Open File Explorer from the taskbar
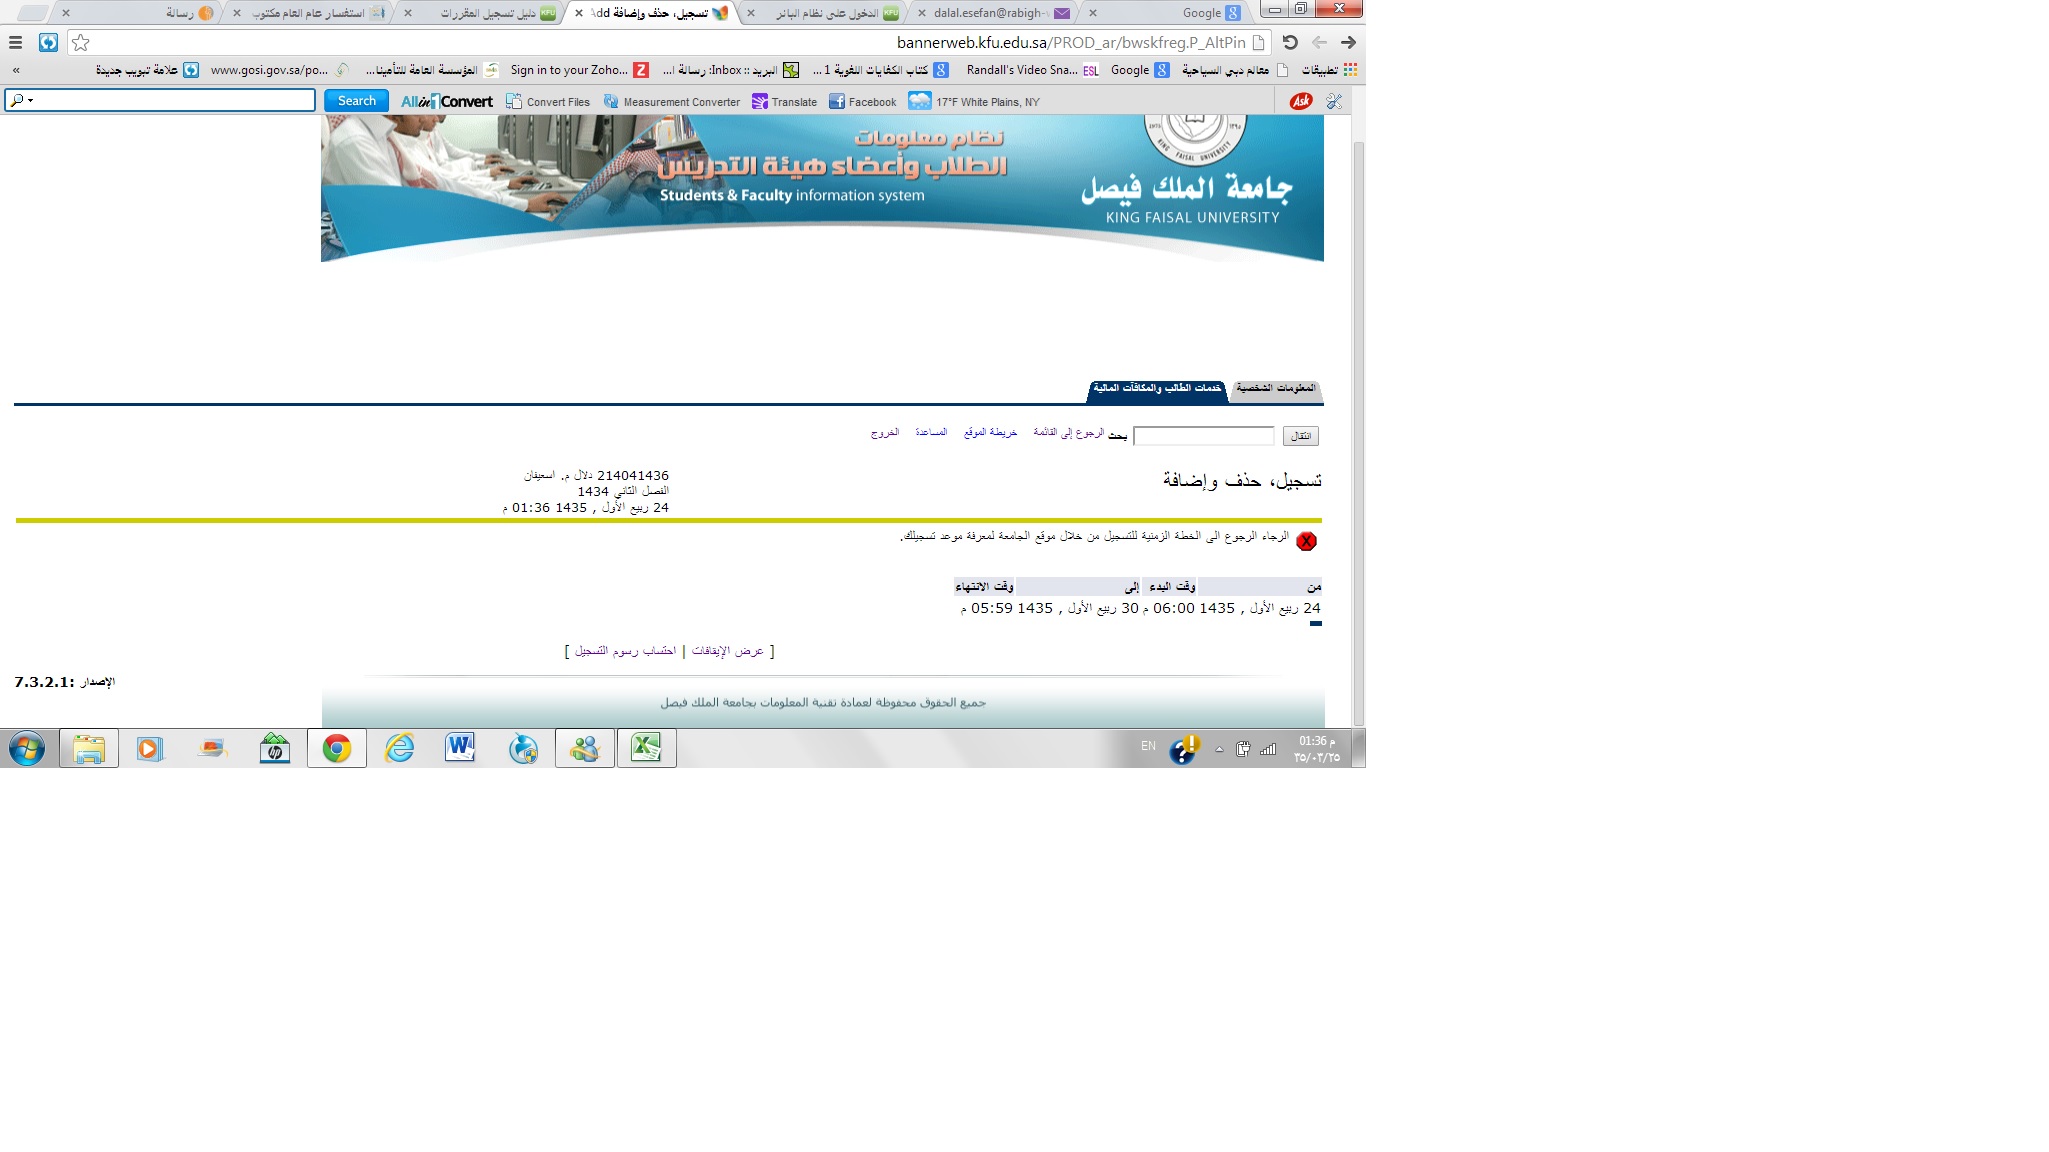Image resolution: width=2049 pixels, height=1152 pixels. (89, 748)
